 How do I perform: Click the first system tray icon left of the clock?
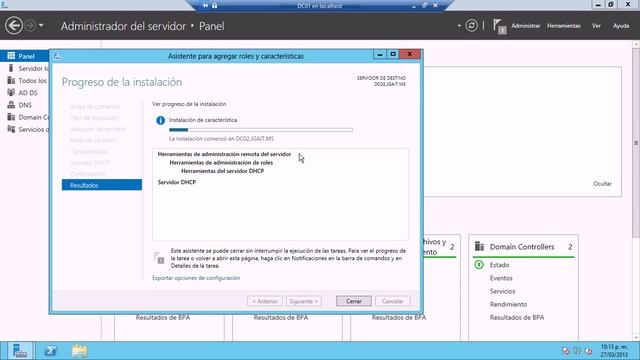(x=565, y=351)
